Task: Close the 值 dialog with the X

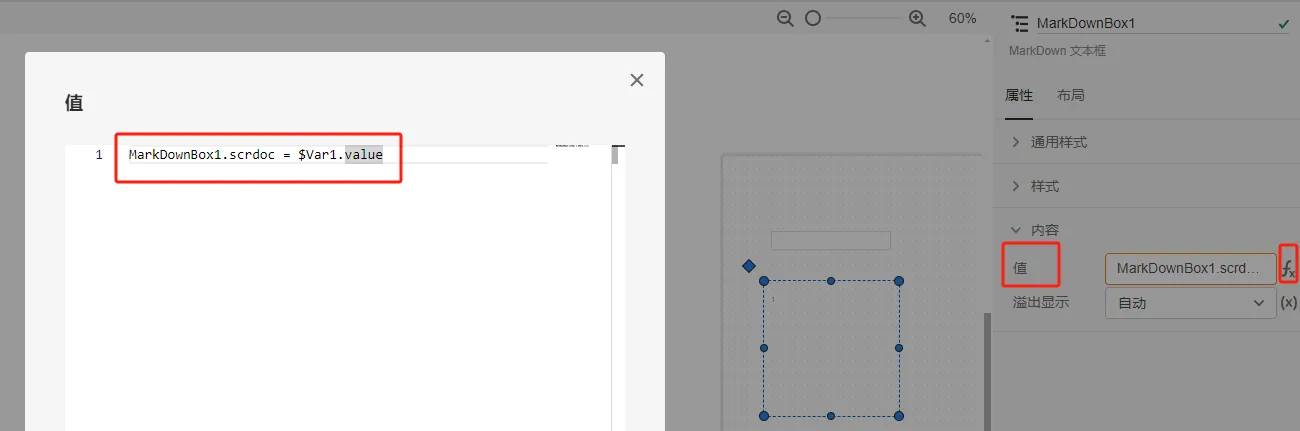Action: click(x=637, y=80)
